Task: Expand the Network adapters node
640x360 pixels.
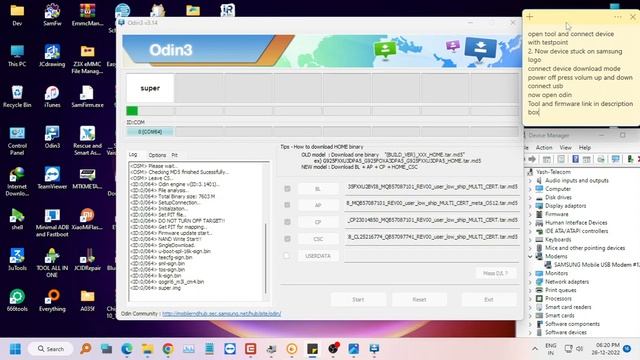Action: pos(530,282)
